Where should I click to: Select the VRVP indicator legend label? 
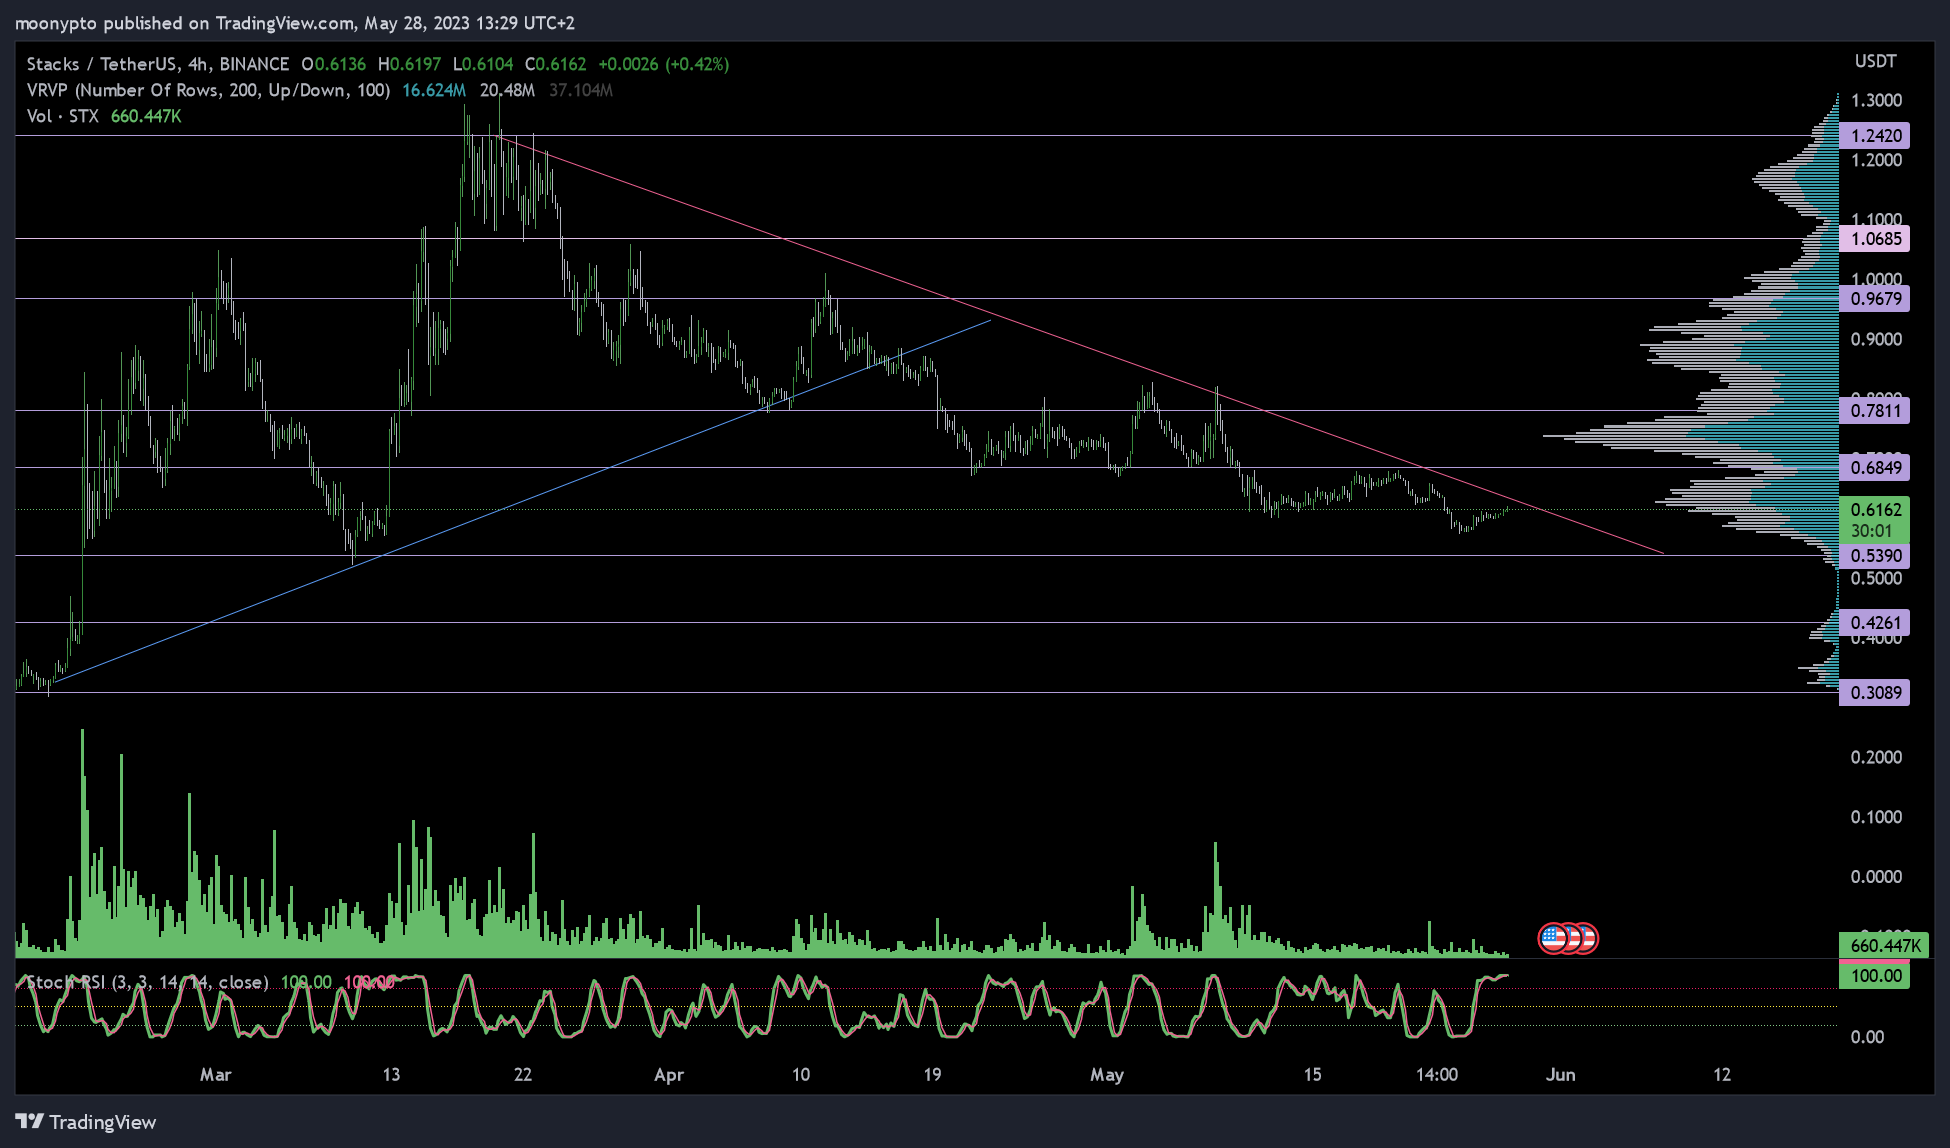pos(208,90)
